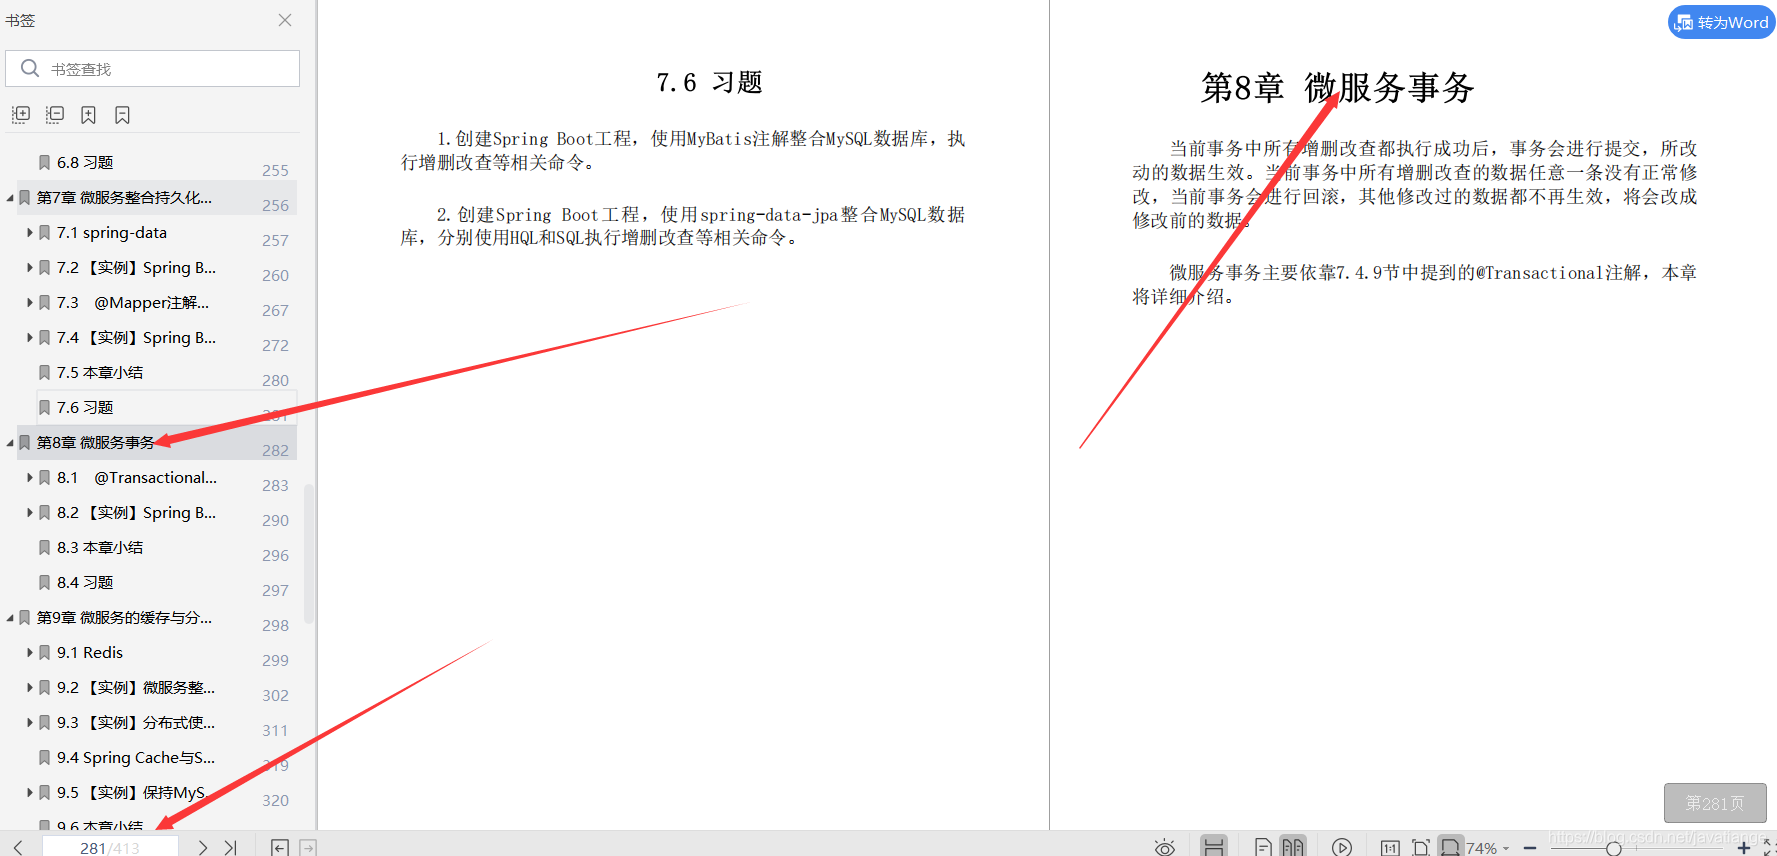Click the delete bookmark icon
1777x856 pixels.
point(122,115)
